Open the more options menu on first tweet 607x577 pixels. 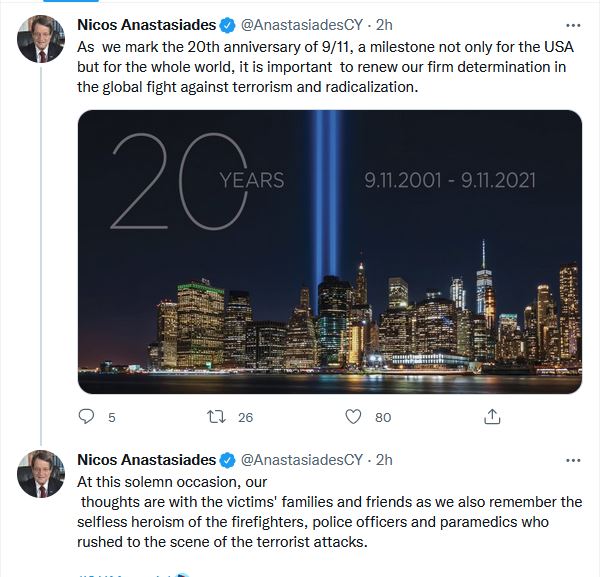click(573, 24)
